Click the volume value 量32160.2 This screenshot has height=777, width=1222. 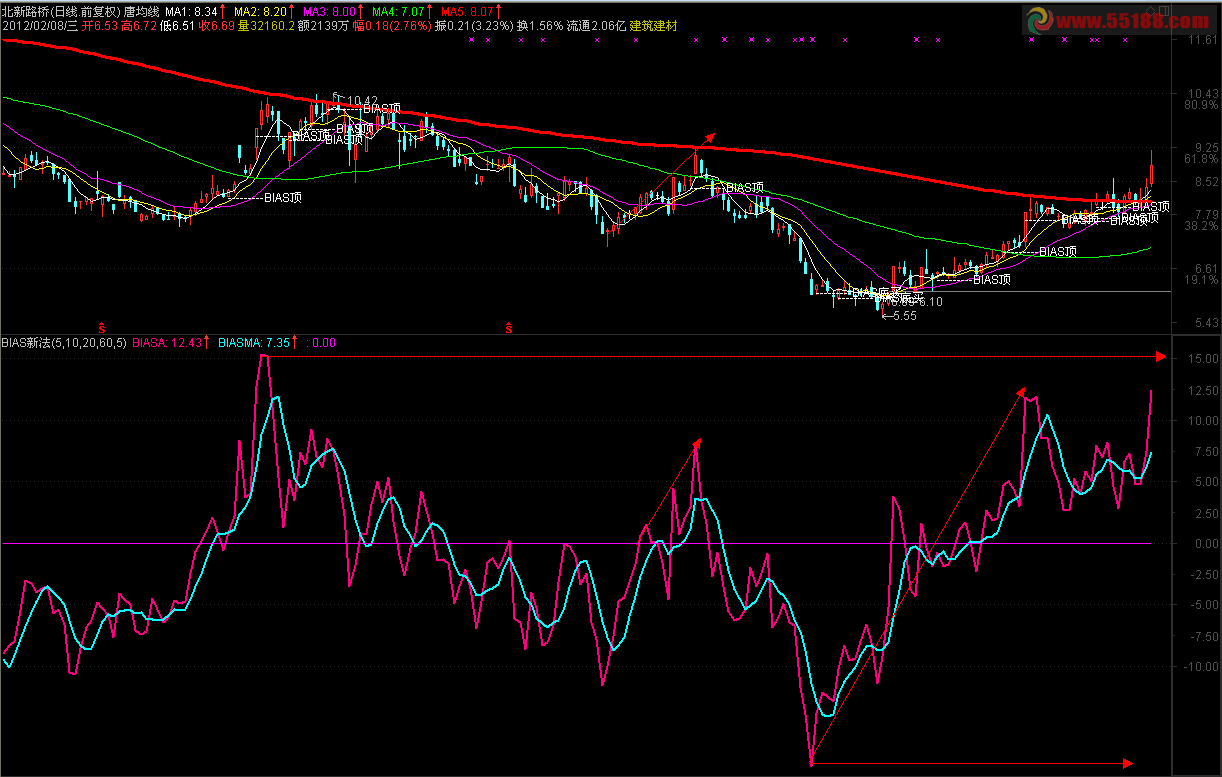266,26
